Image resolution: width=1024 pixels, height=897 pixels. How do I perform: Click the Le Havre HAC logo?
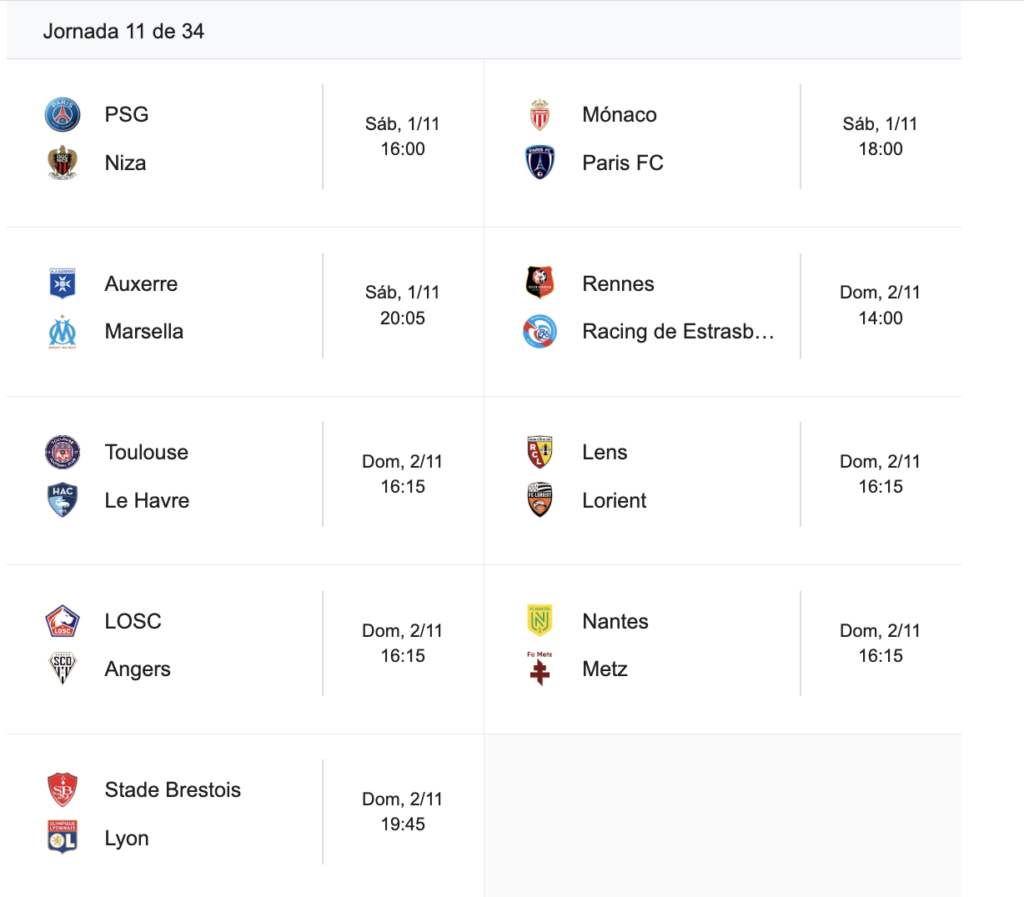click(x=62, y=501)
